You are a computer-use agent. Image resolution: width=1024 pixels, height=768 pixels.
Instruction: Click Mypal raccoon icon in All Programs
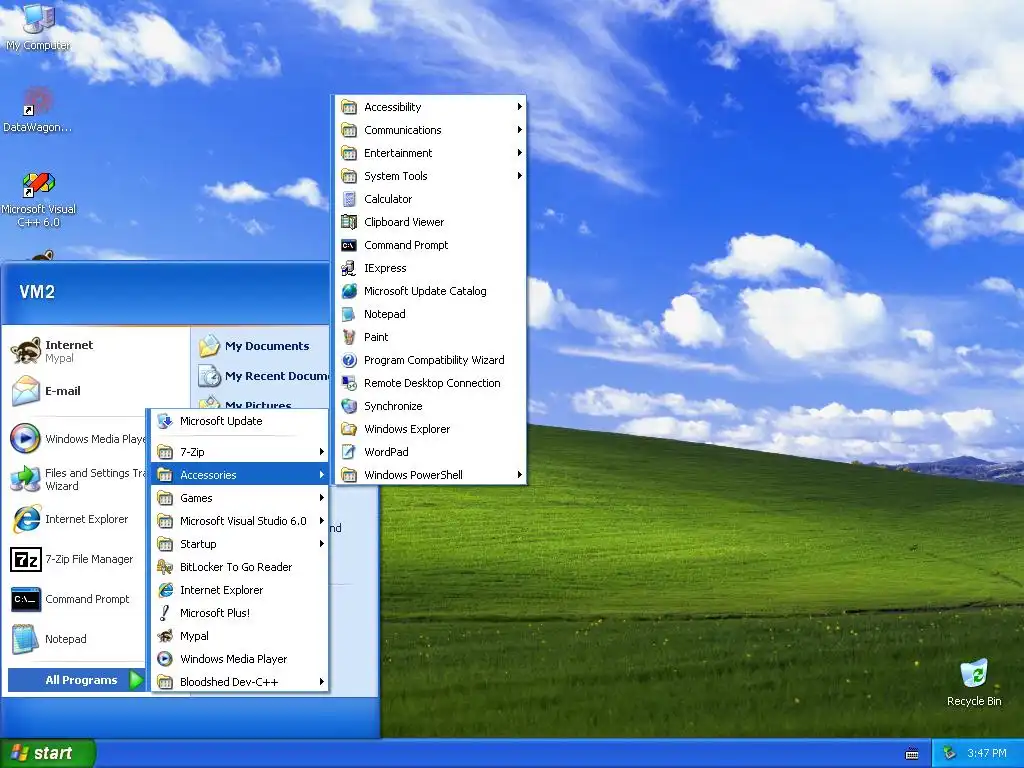tap(165, 636)
